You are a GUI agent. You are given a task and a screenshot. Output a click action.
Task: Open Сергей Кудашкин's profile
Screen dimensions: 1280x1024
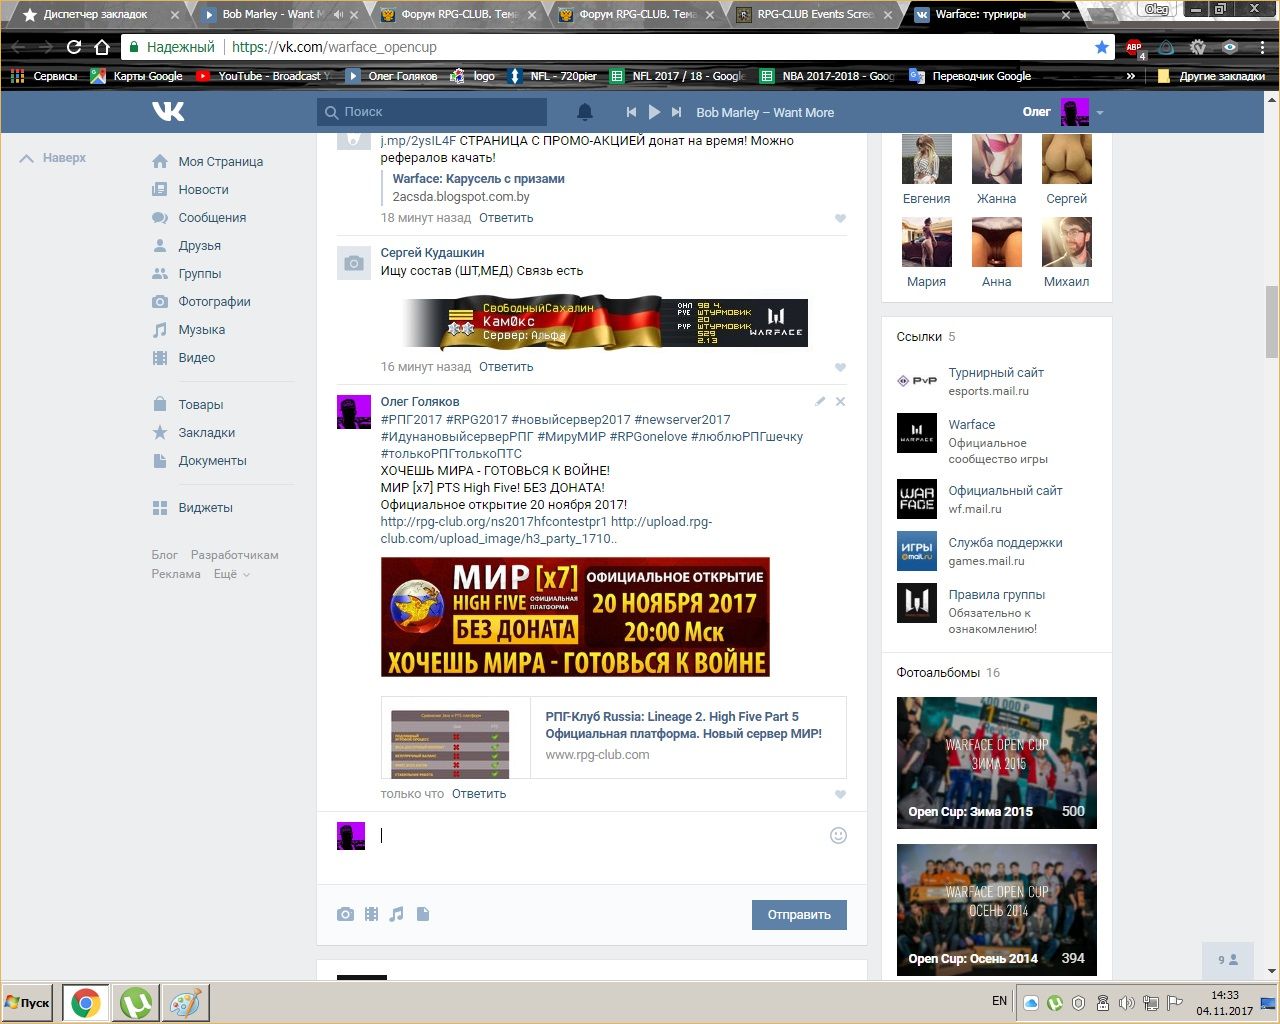pos(432,252)
